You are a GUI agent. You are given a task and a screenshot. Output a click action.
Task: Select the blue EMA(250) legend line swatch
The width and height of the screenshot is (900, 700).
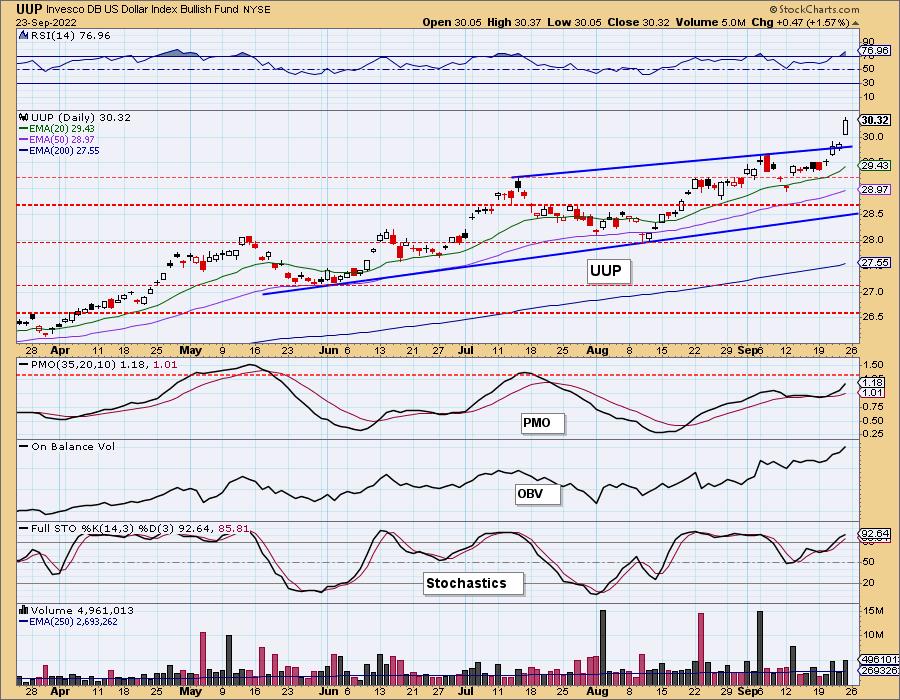[x=24, y=621]
